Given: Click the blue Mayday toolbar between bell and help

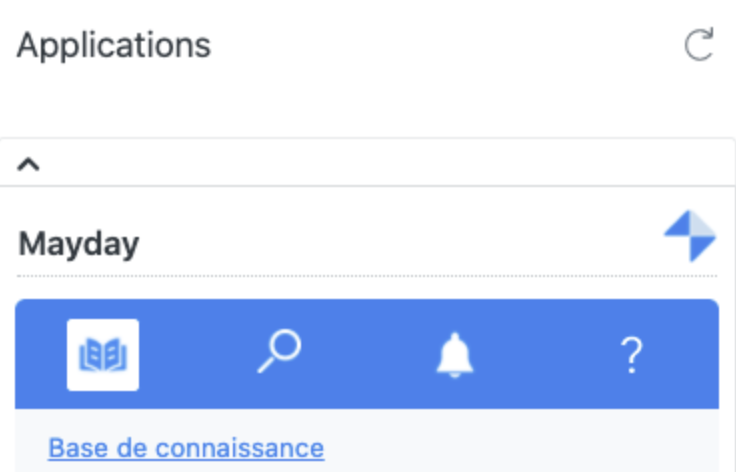Looking at the screenshot, I should point(543,355).
